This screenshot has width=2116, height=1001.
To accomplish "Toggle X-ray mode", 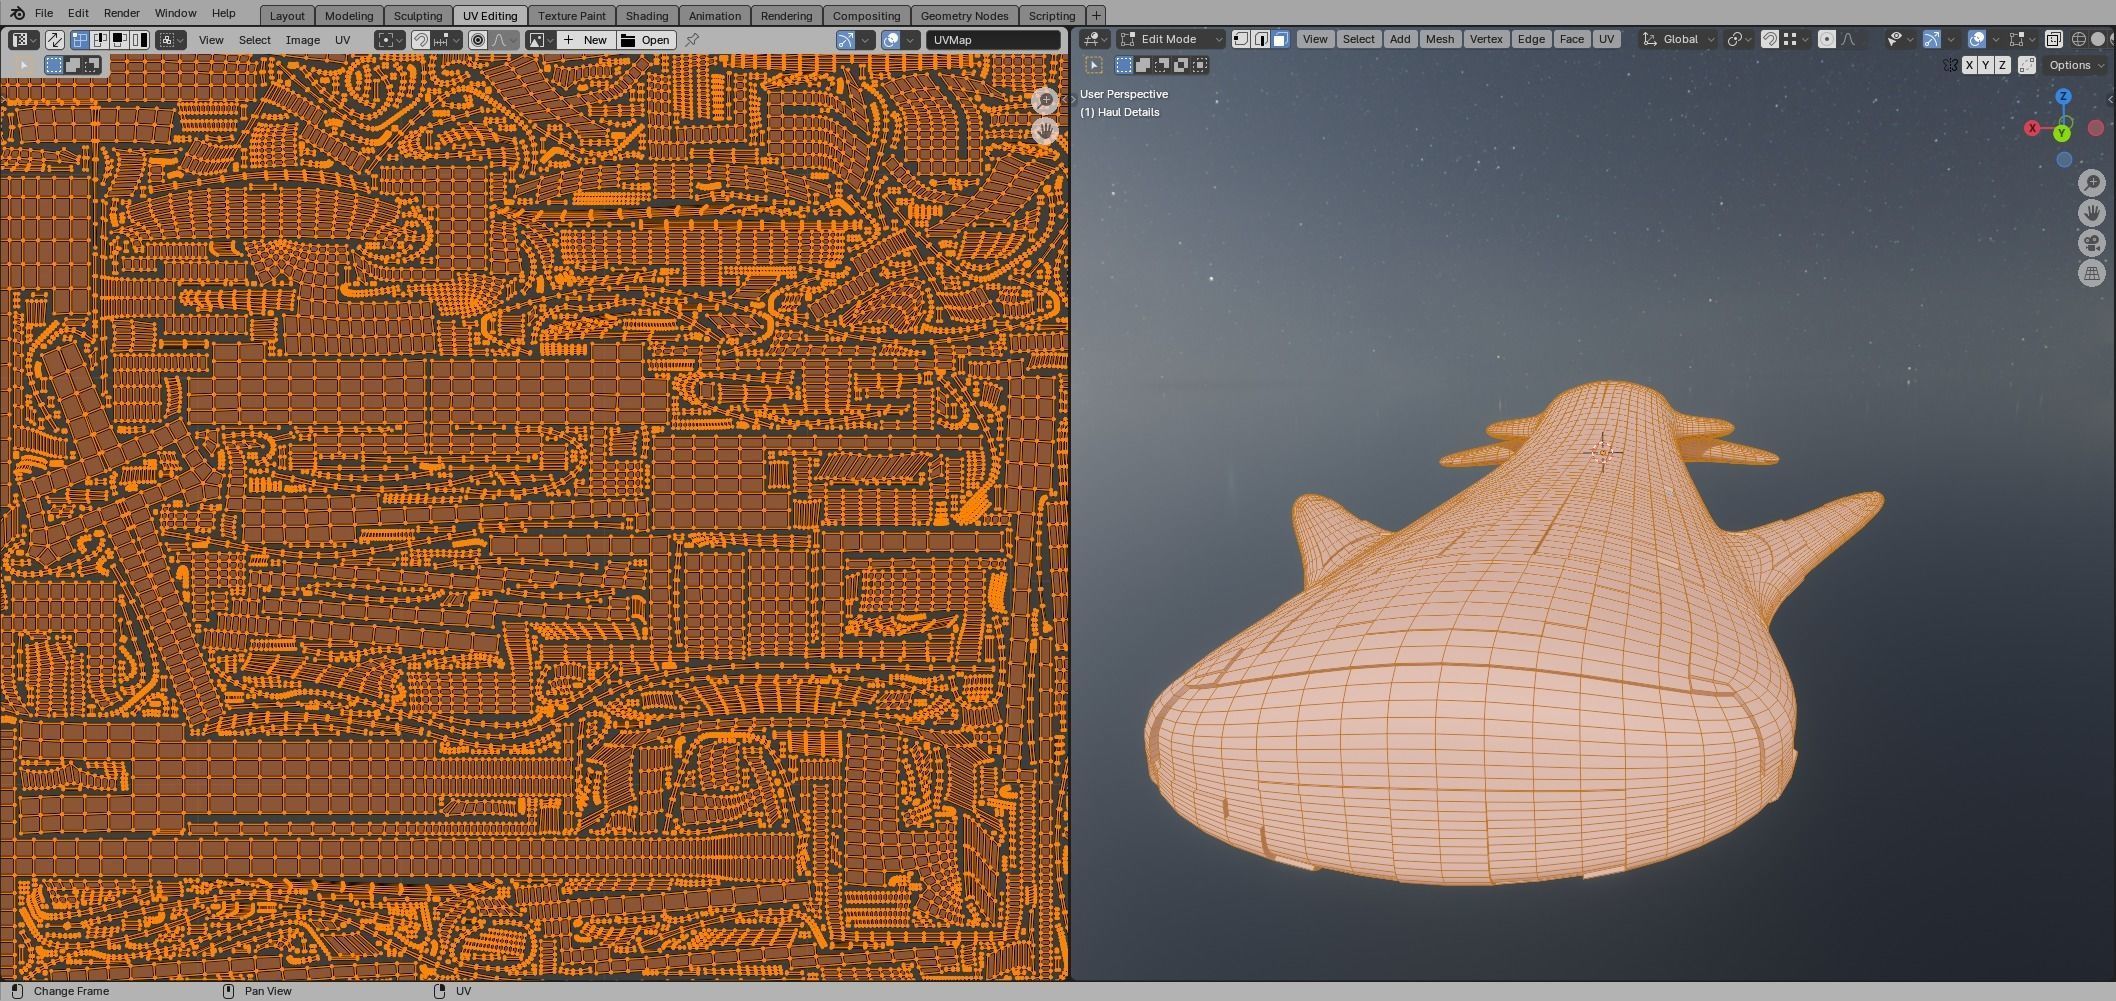I will pos(2053,39).
